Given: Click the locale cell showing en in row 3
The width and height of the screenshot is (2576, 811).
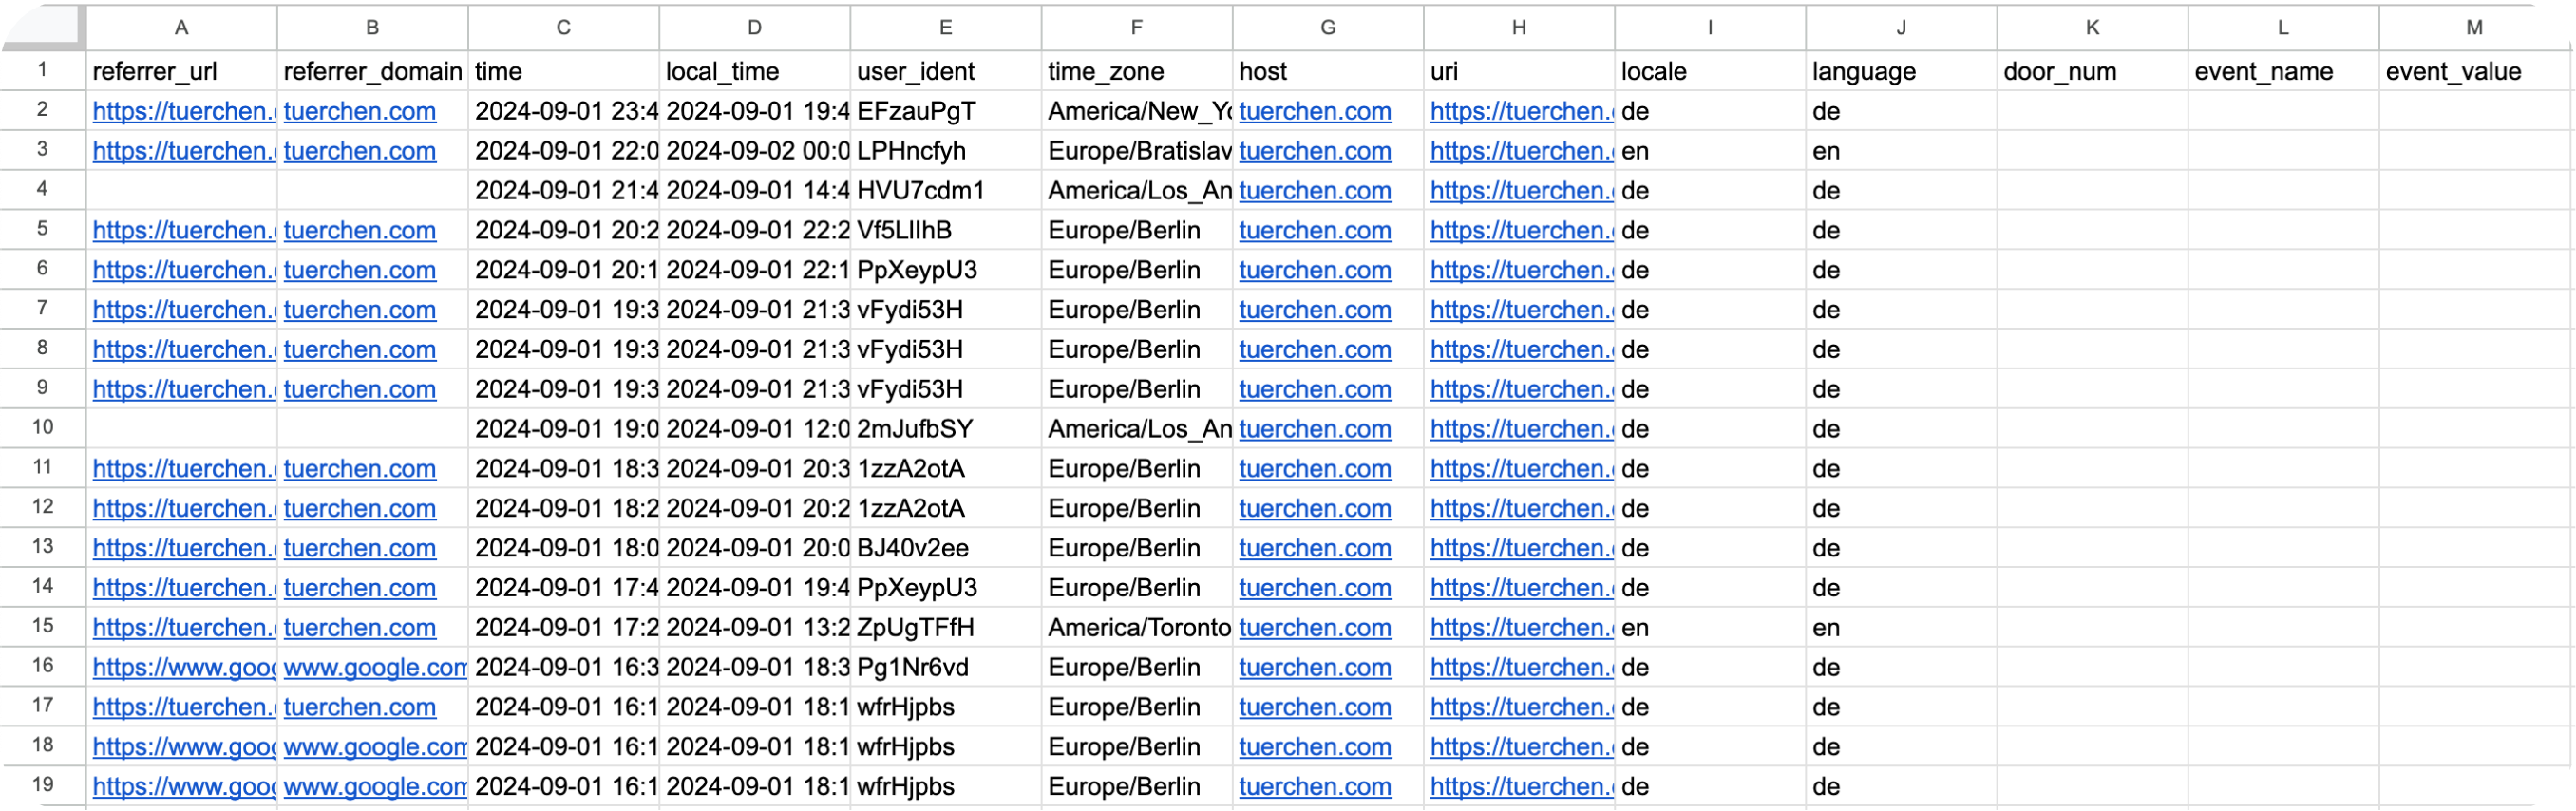Looking at the screenshot, I should pyautogui.click(x=1708, y=151).
